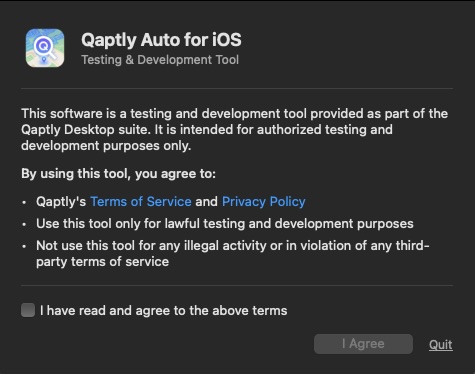Click the lawful testing purposes bullet text
Screen dimensions: 475x374
pyautogui.click(x=225, y=224)
